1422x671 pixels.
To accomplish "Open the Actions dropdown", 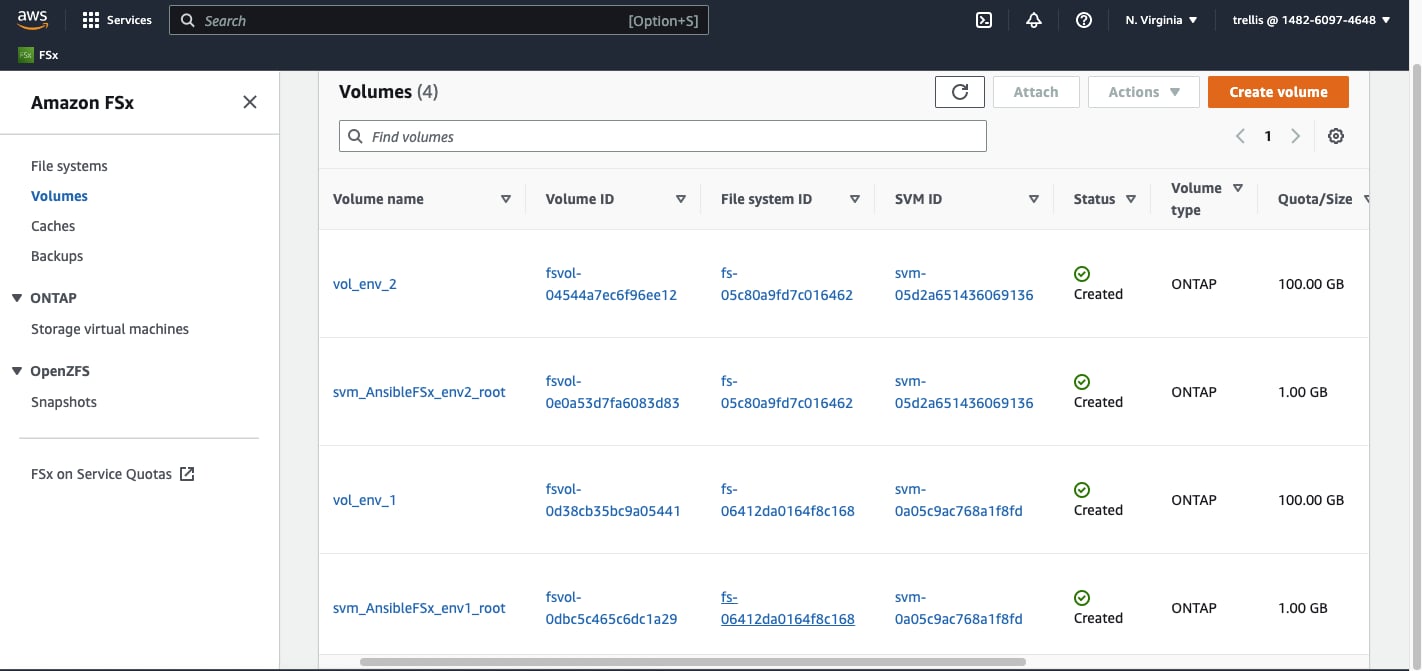I will [1143, 92].
